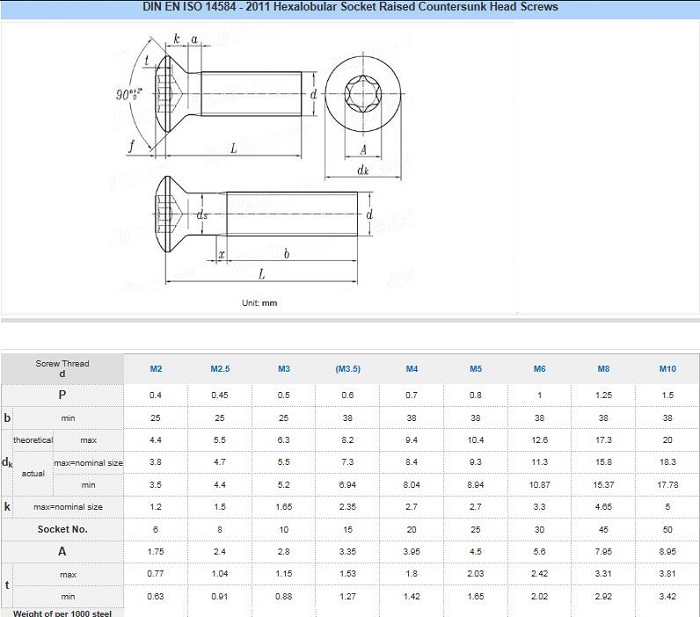Open the M6 thread size link
This screenshot has height=617, width=700.
540,369
